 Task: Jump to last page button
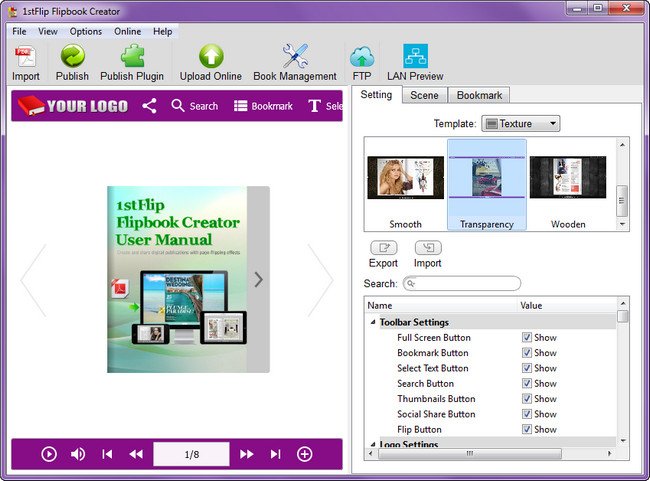(276, 454)
